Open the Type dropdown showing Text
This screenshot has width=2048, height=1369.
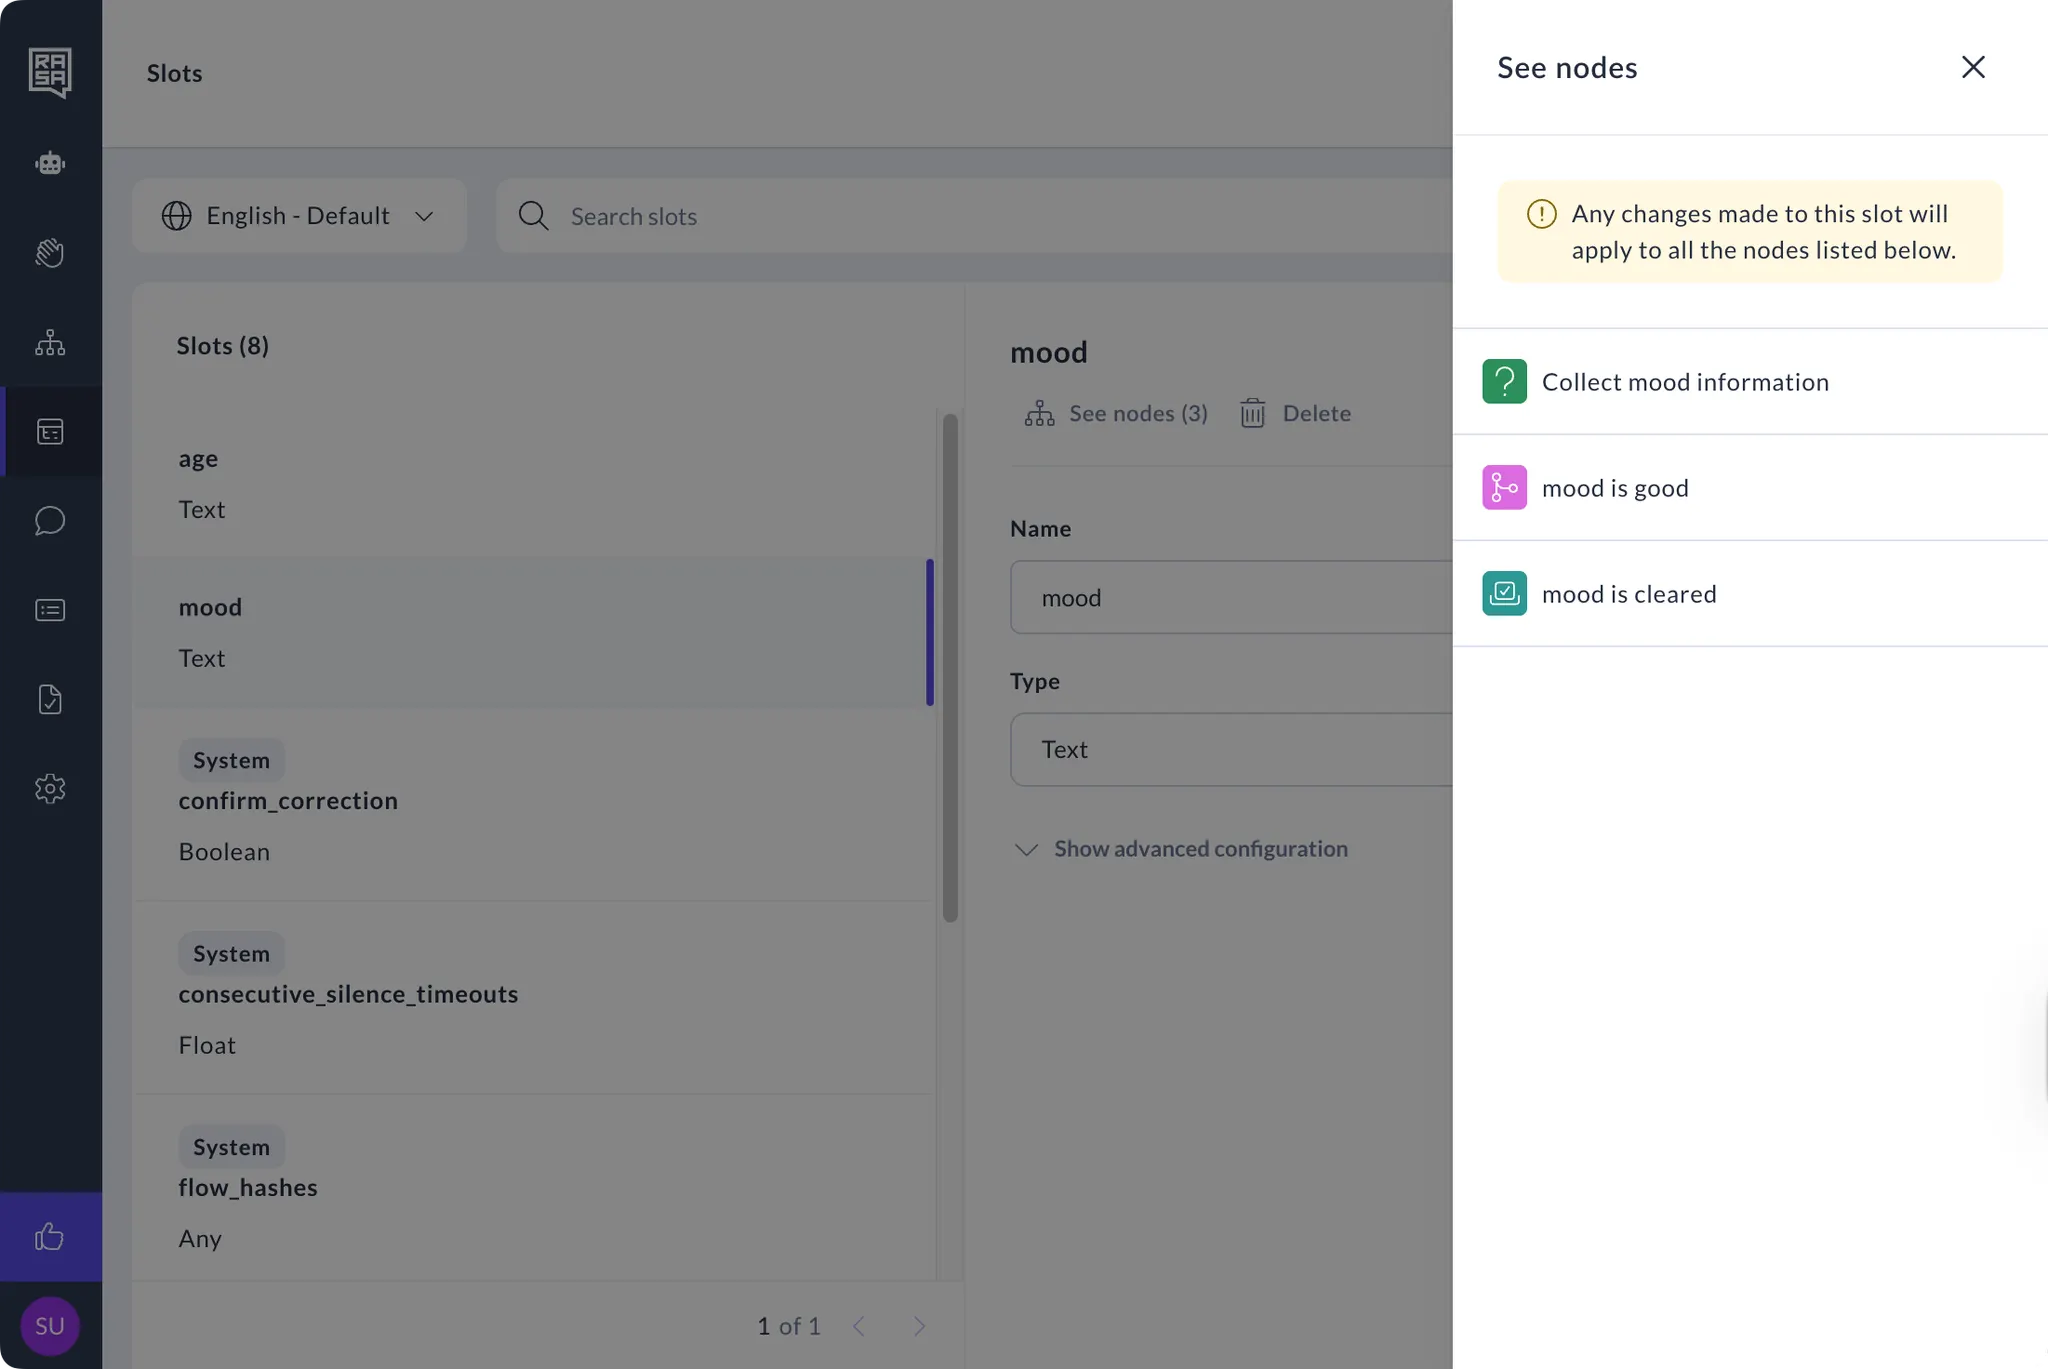(x=1230, y=749)
